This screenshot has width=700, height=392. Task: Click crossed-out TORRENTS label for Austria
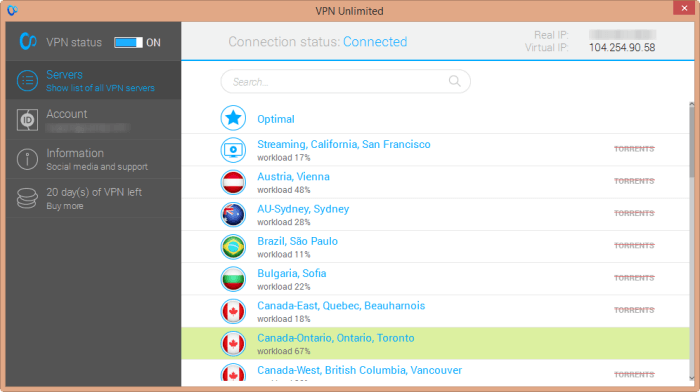coord(634,181)
